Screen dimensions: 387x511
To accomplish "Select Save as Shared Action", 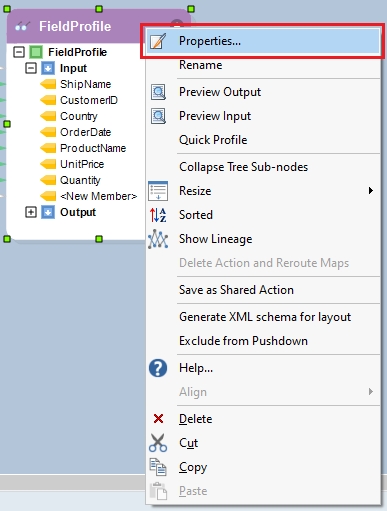I will (236, 290).
